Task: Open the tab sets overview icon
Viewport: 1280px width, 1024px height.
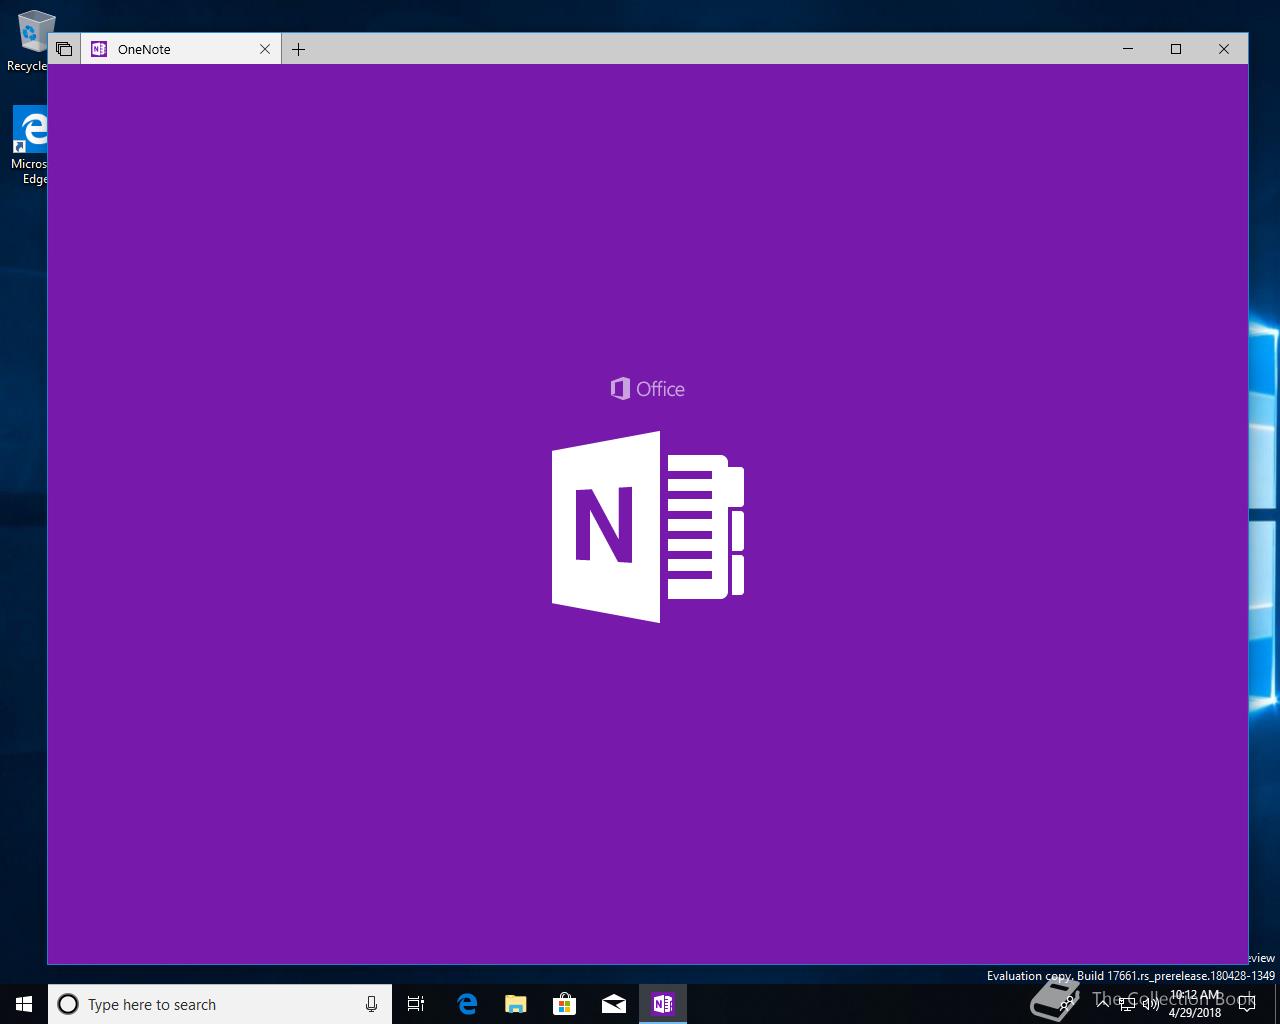Action: [x=64, y=49]
